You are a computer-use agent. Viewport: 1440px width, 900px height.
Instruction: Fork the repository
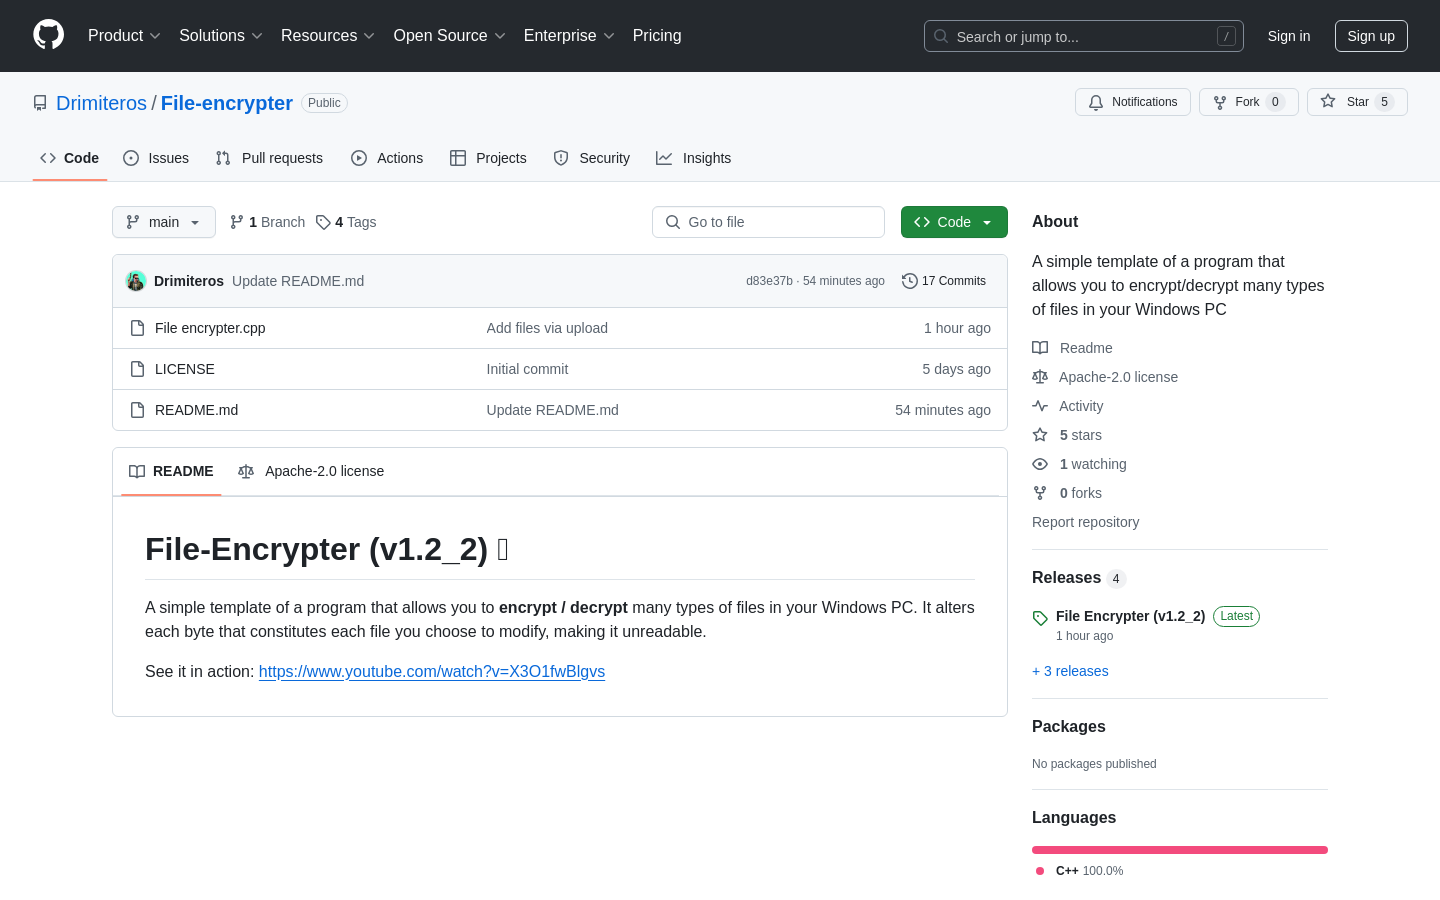[1249, 102]
